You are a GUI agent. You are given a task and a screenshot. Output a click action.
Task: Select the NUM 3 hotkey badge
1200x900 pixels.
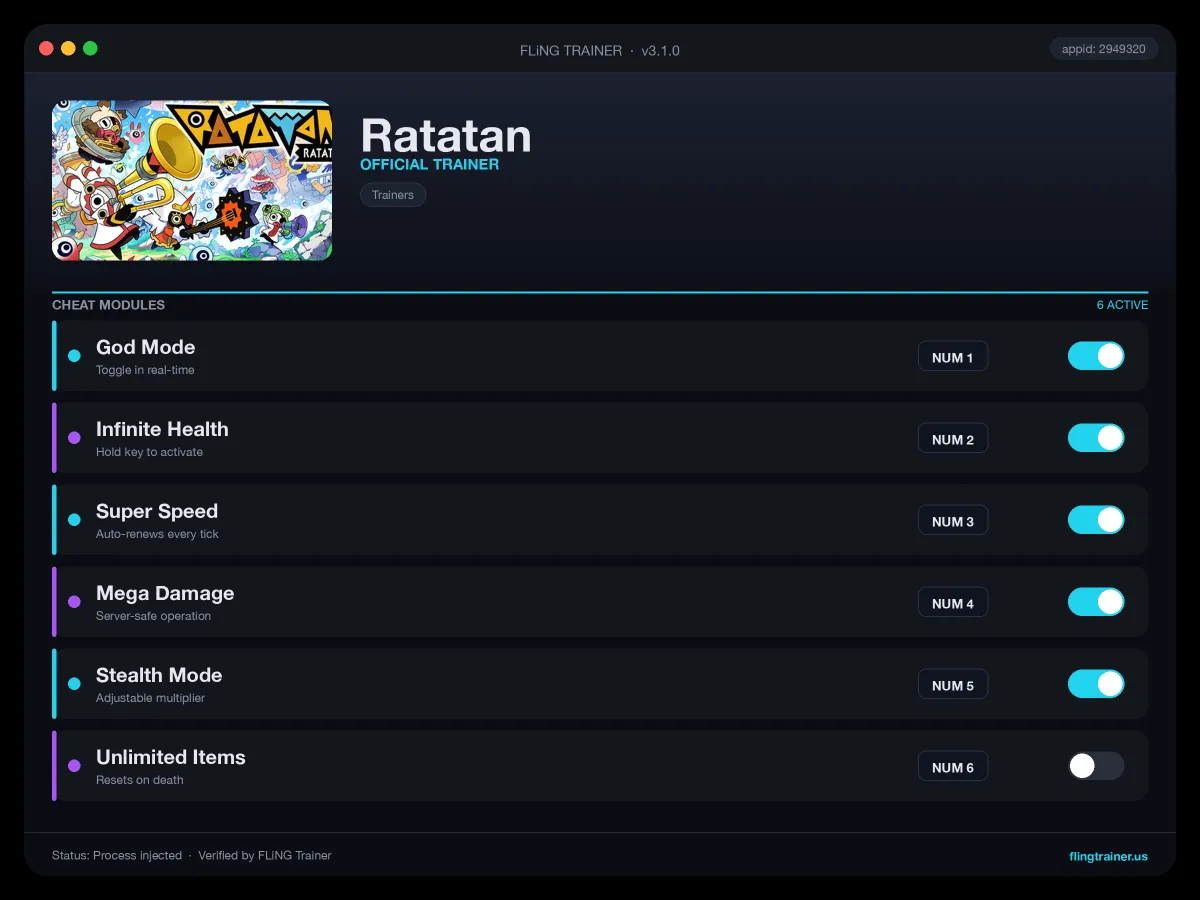tap(953, 521)
